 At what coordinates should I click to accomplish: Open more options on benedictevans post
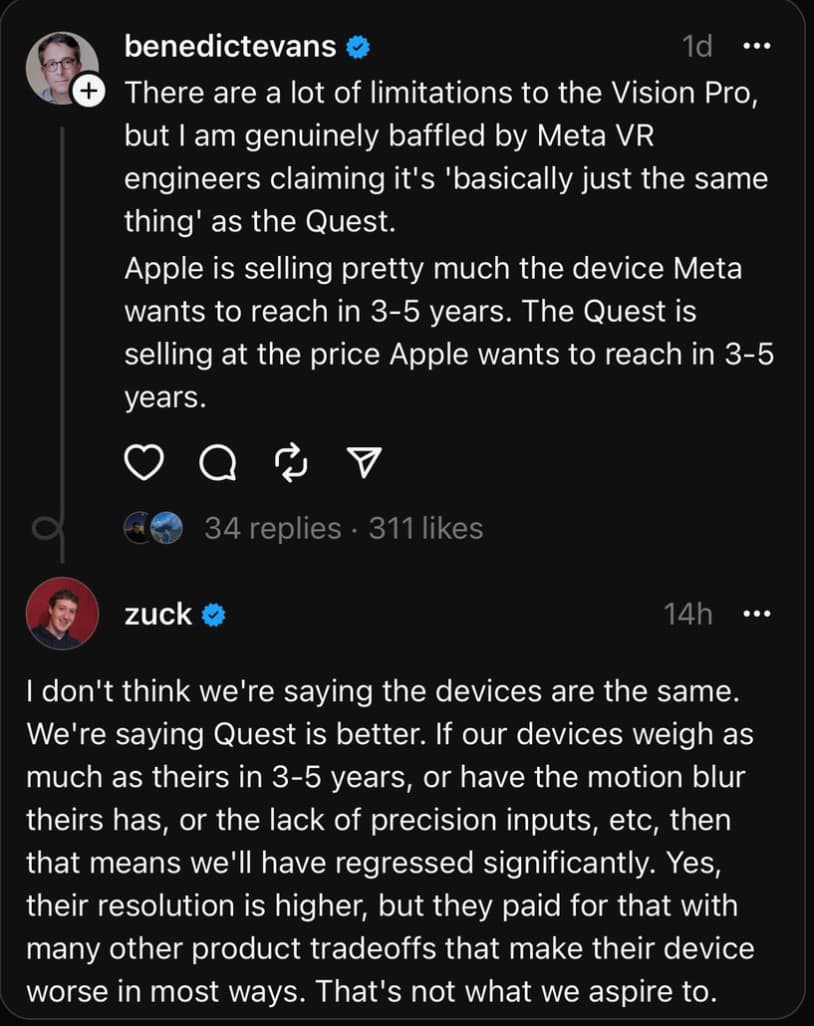[757, 46]
